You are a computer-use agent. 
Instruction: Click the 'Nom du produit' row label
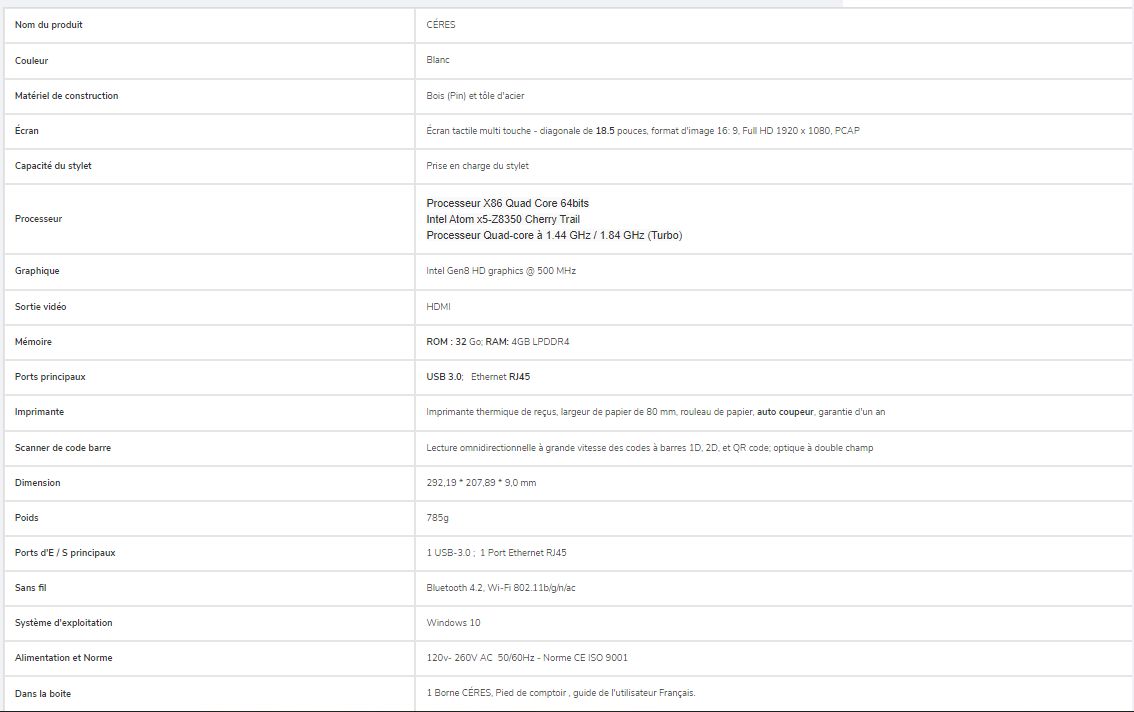49,25
